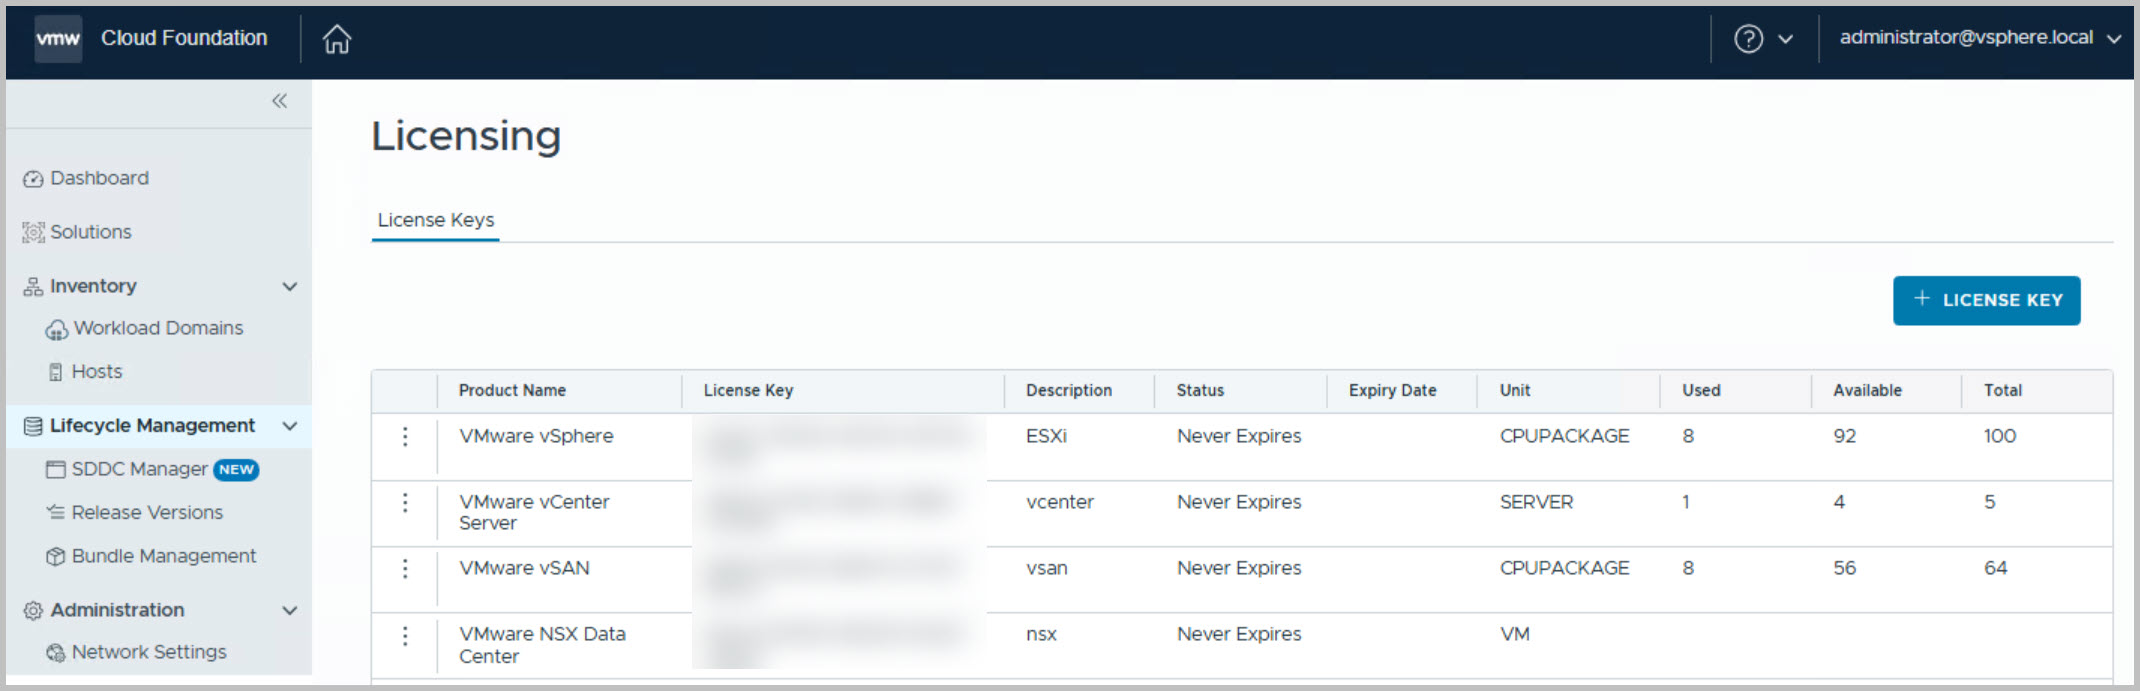
Task: Click the Solutions icon
Action: pos(33,232)
